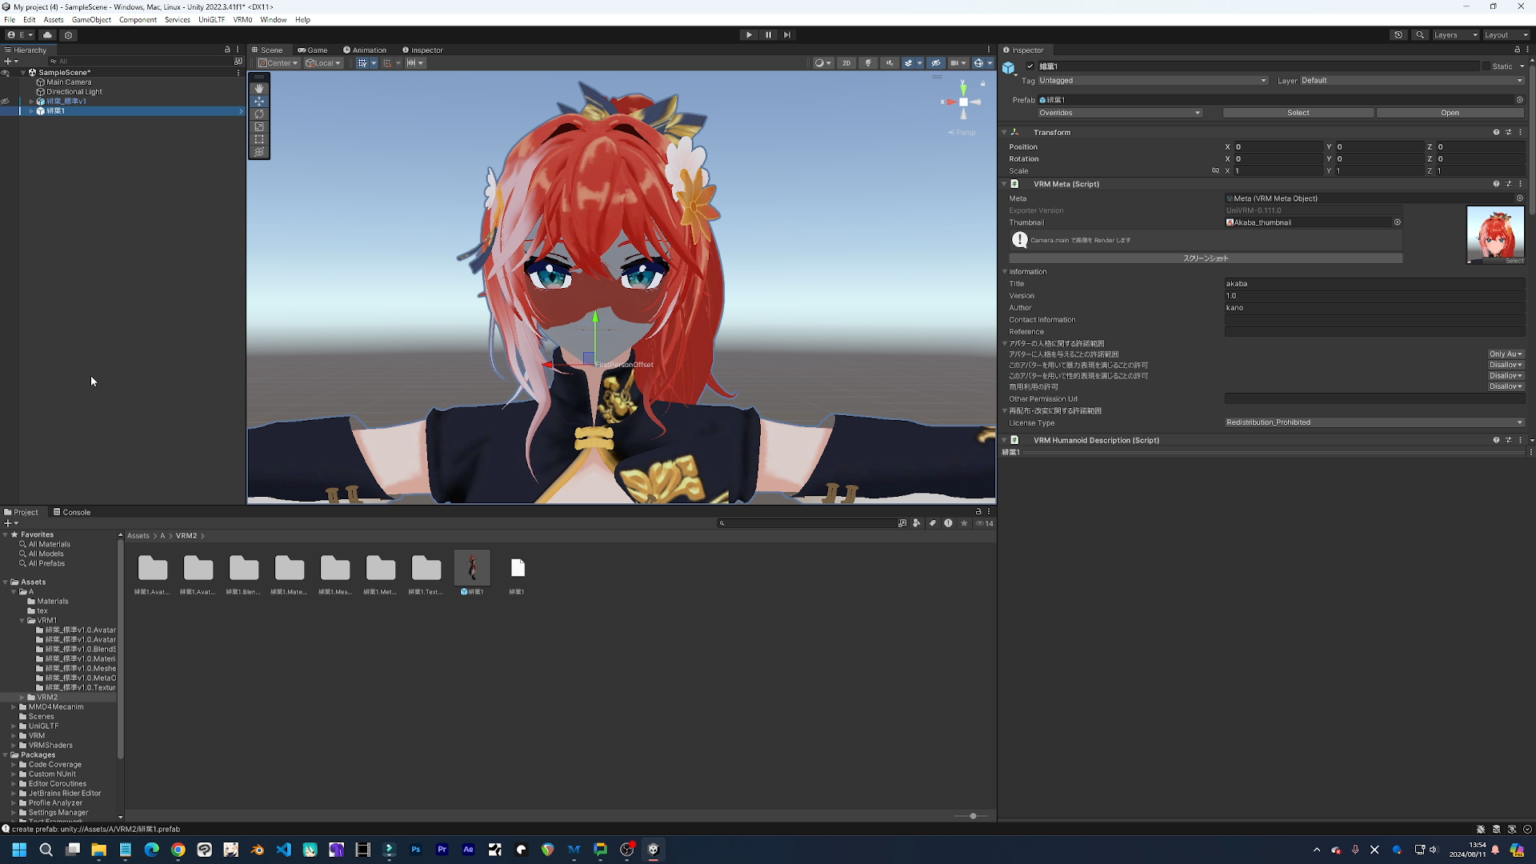The width and height of the screenshot is (1536, 864).
Task: Collapse the Transform component in the Inspector
Action: click(1004, 131)
